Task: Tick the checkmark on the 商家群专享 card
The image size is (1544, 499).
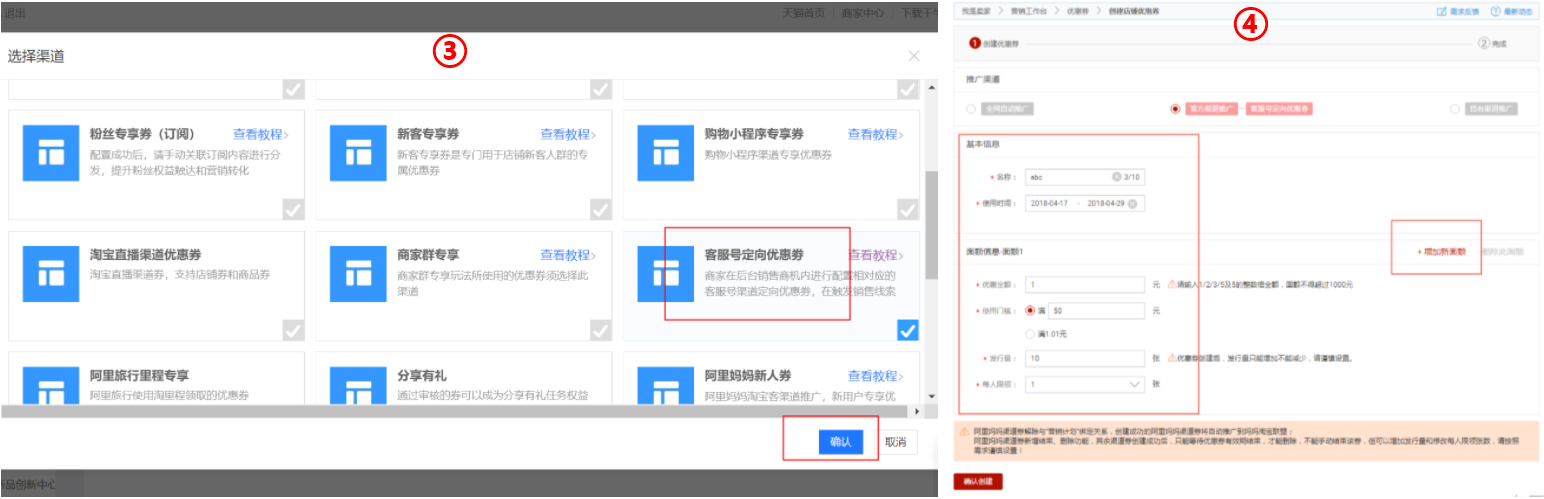Action: click(600, 330)
